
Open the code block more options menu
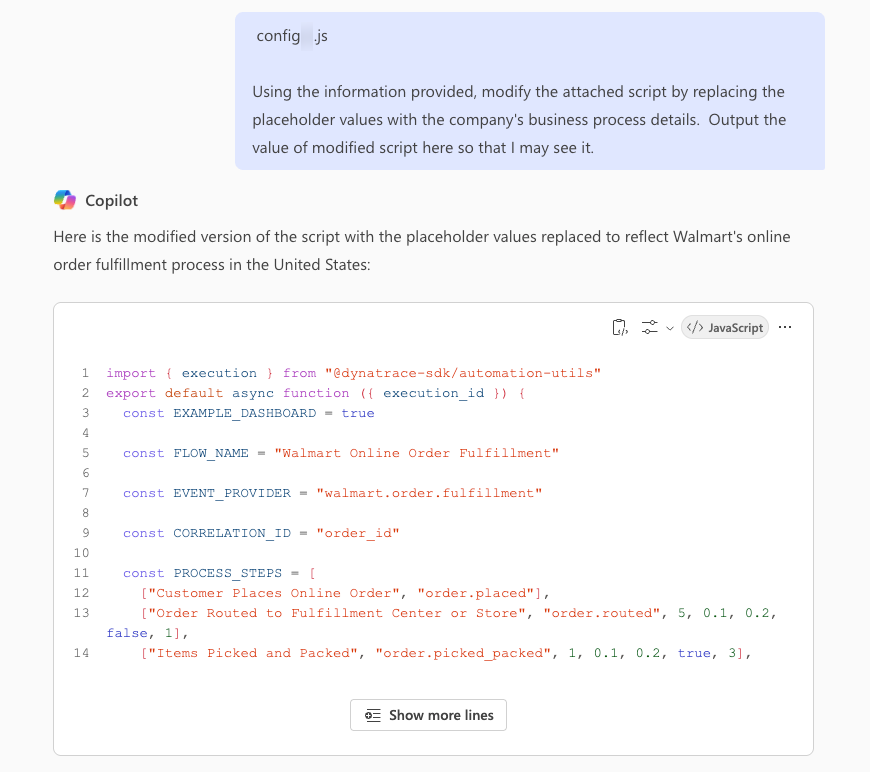tap(785, 327)
